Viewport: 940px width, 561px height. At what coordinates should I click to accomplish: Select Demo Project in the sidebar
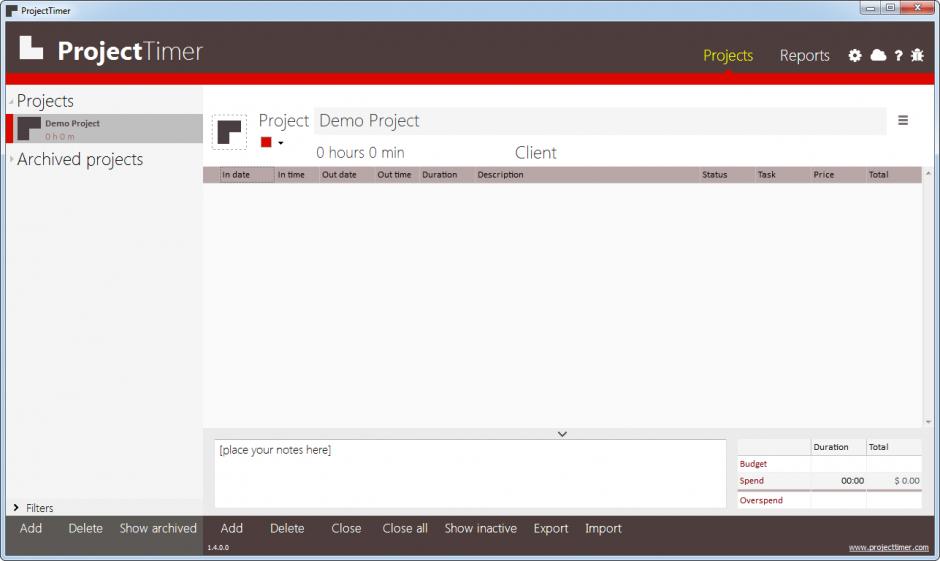tap(104, 128)
